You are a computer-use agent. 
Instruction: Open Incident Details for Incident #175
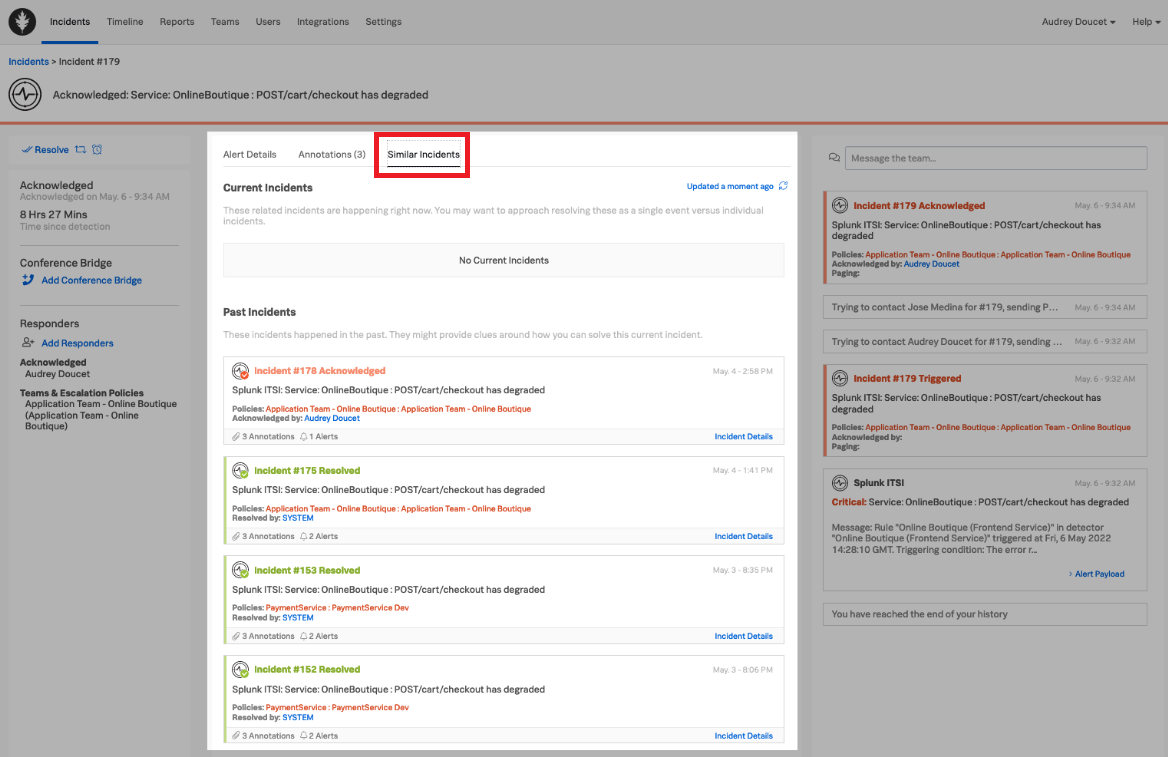tap(743, 536)
